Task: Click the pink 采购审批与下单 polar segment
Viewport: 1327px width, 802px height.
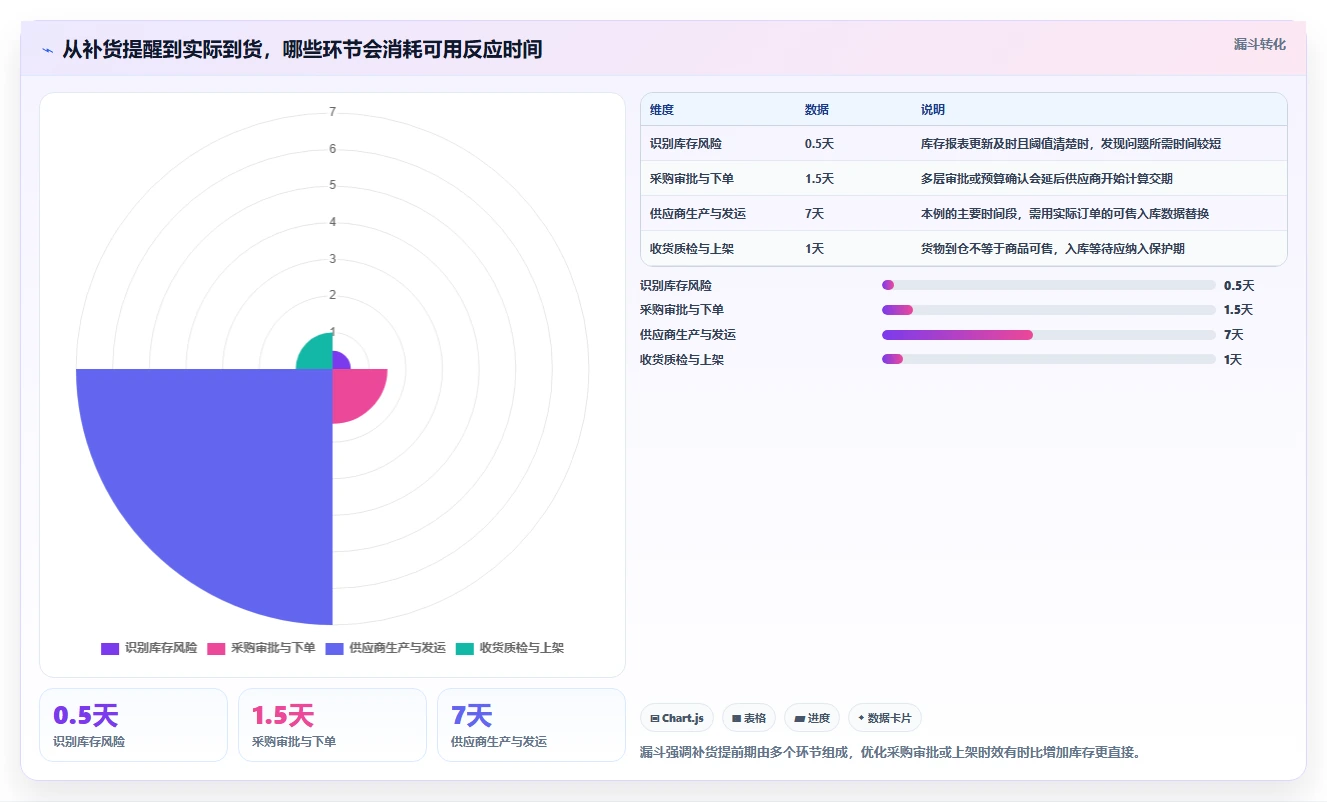Action: [354, 391]
